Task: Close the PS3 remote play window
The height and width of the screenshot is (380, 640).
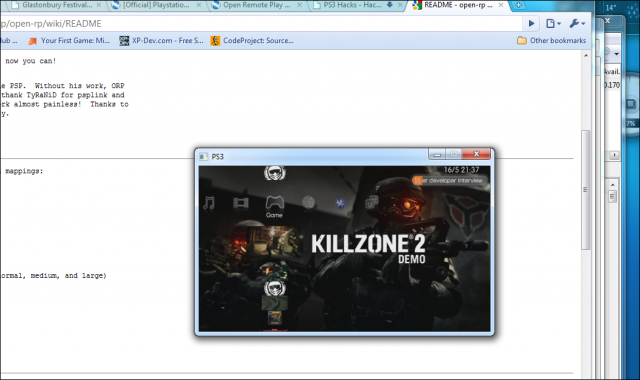Action: pos(476,154)
